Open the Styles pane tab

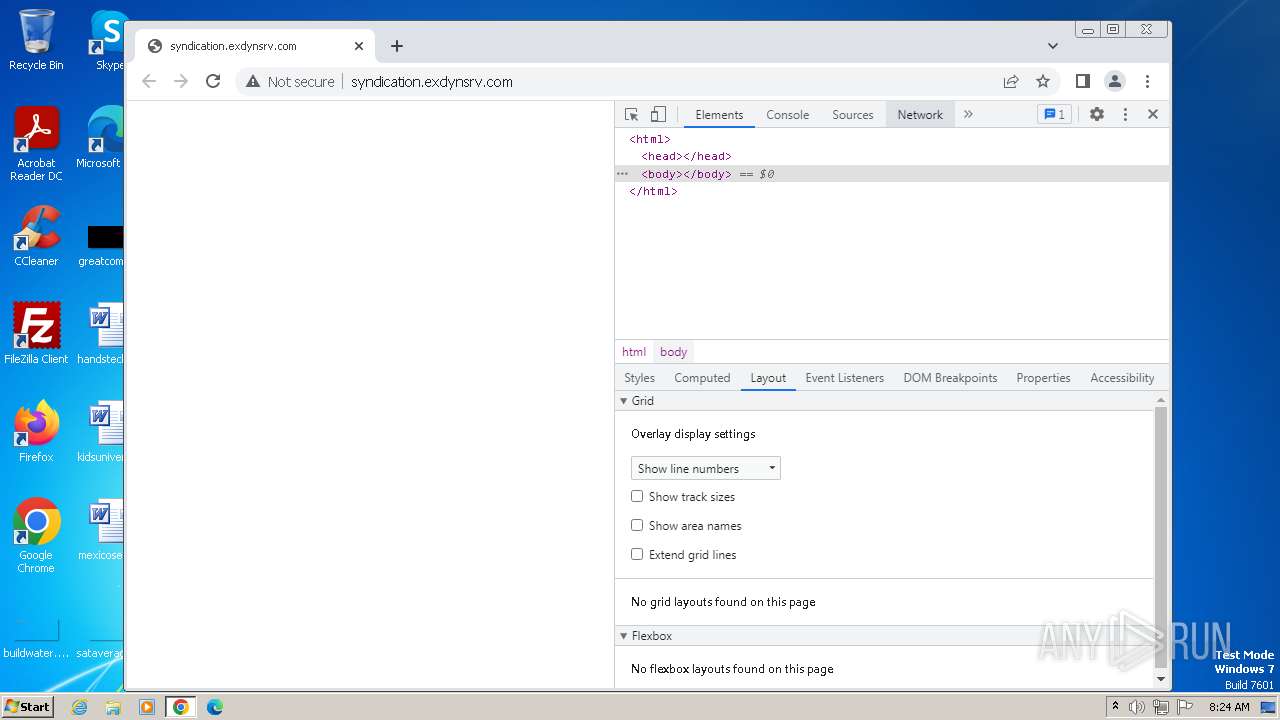[639, 378]
